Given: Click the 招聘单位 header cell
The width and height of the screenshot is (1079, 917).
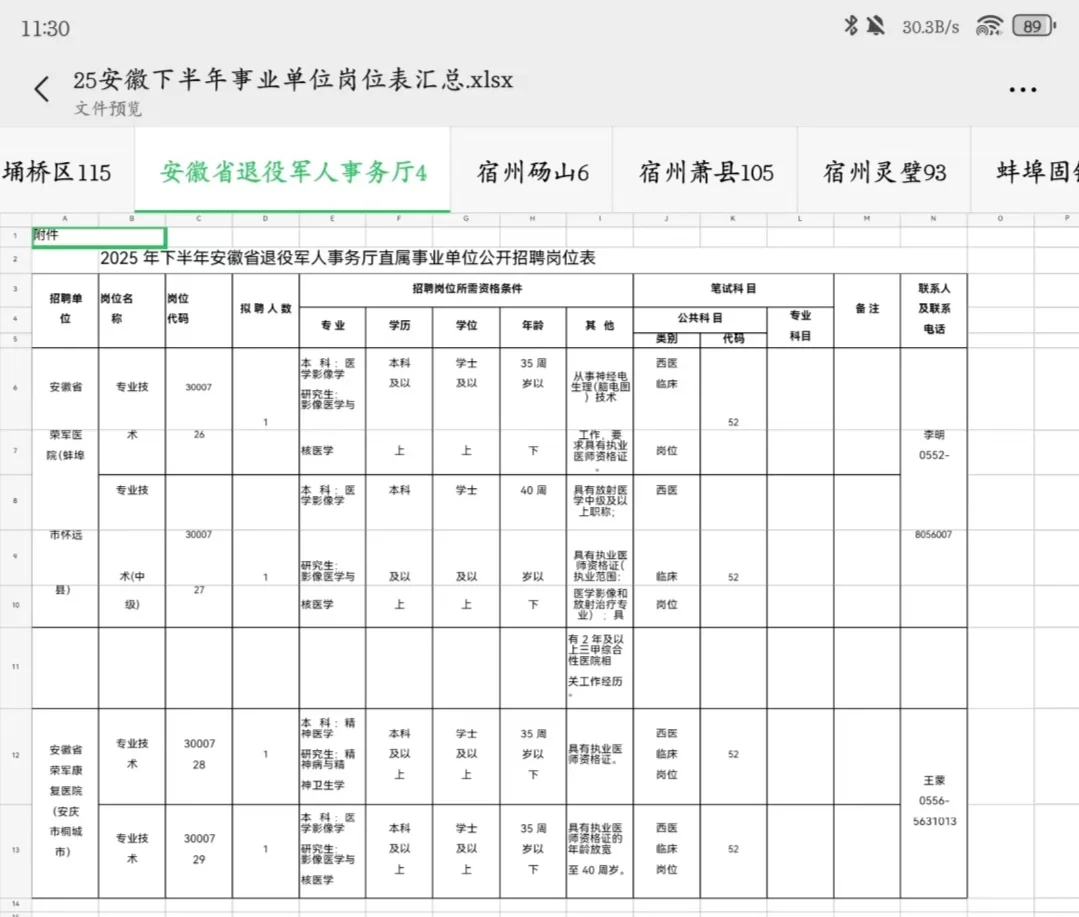Looking at the screenshot, I should (x=65, y=310).
